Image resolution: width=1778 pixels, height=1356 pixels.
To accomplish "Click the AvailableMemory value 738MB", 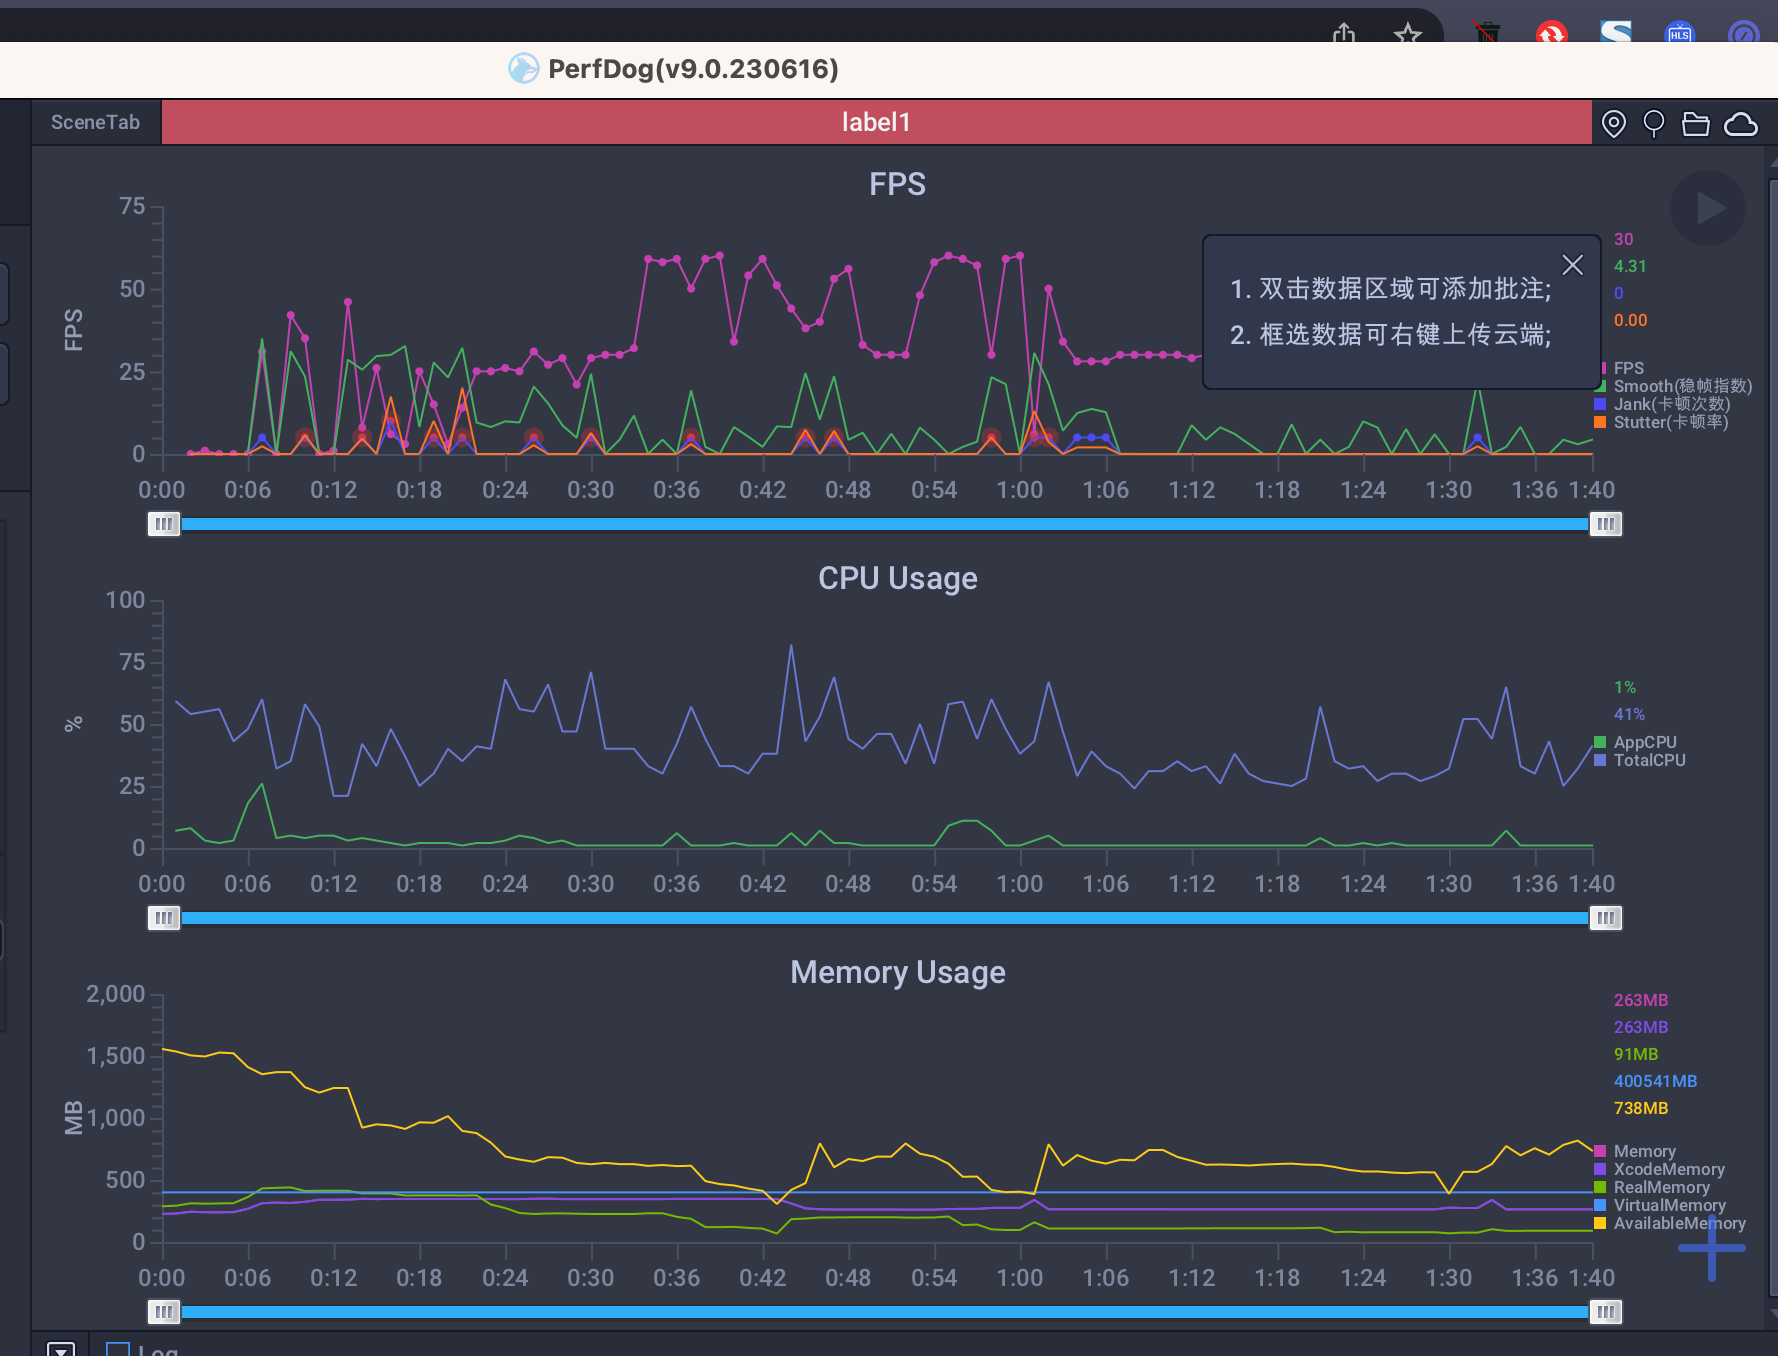I will 1640,1108.
